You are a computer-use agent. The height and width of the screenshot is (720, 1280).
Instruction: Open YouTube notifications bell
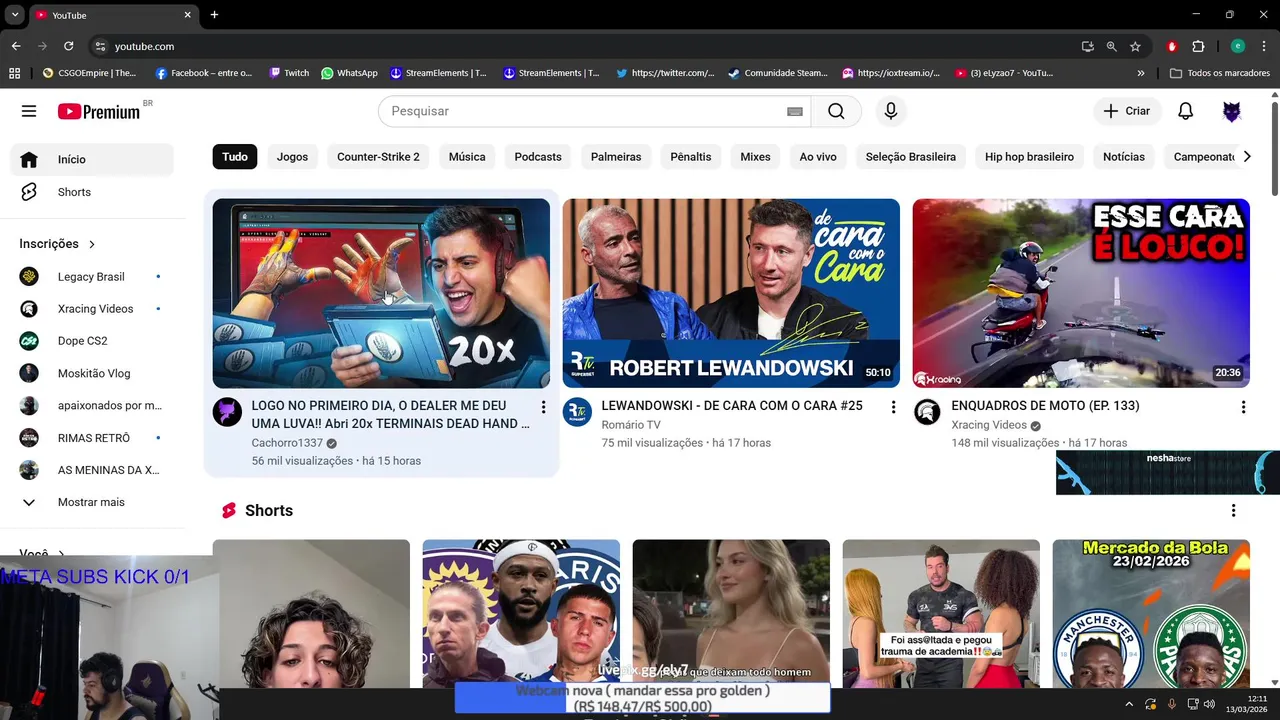point(1185,111)
